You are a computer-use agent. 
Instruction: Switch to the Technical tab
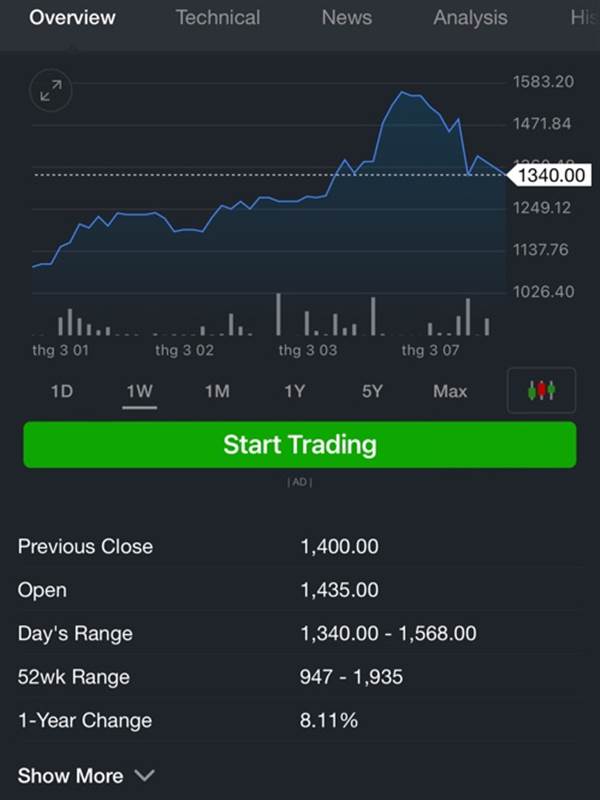(x=218, y=17)
